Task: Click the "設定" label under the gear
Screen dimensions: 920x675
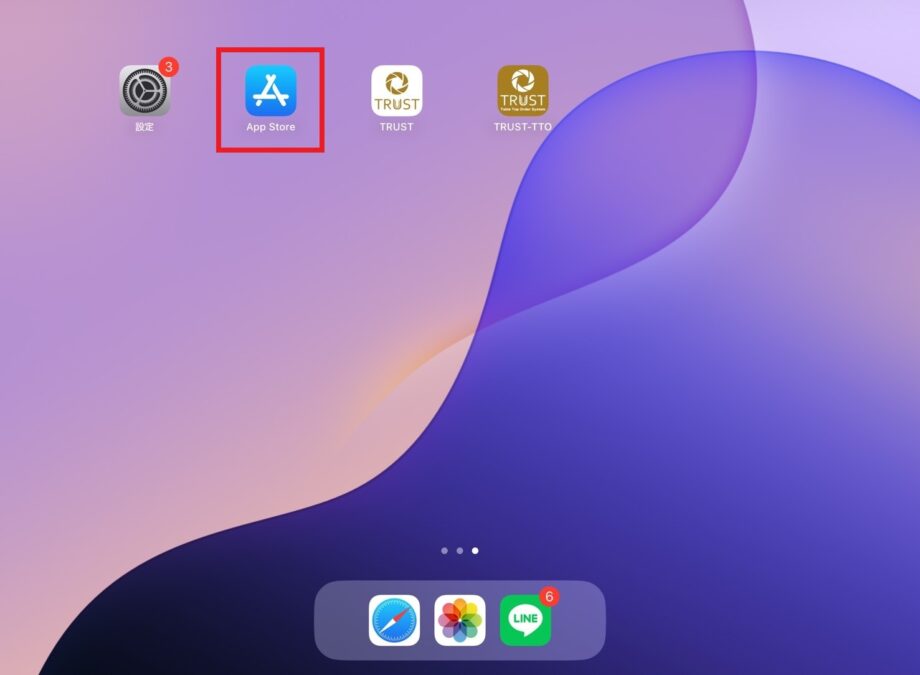Action: click(x=145, y=128)
